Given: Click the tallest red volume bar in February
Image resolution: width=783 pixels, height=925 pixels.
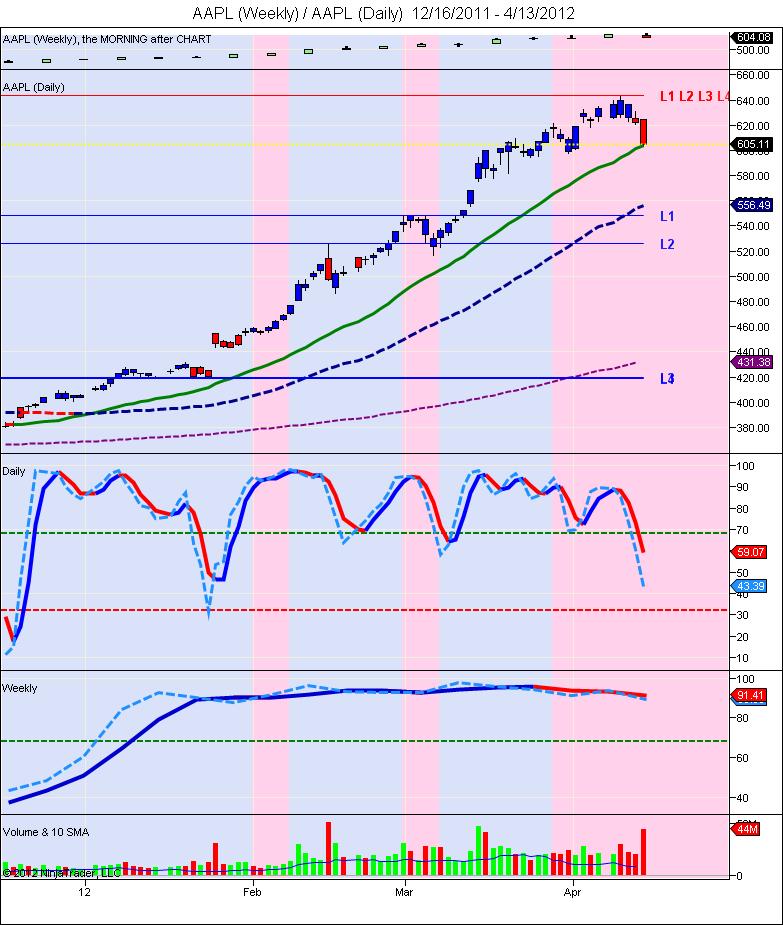Looking at the screenshot, I should [329, 848].
